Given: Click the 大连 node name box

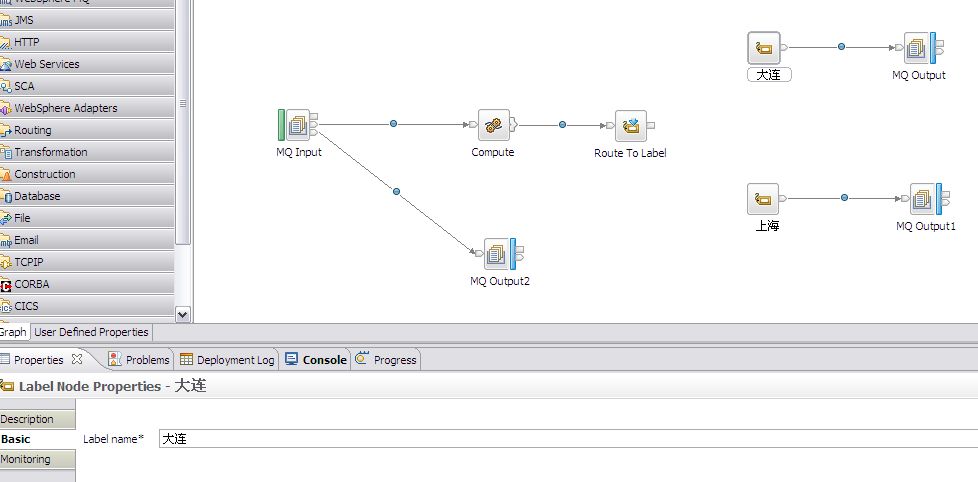Looking at the screenshot, I should pyautogui.click(x=769, y=75).
